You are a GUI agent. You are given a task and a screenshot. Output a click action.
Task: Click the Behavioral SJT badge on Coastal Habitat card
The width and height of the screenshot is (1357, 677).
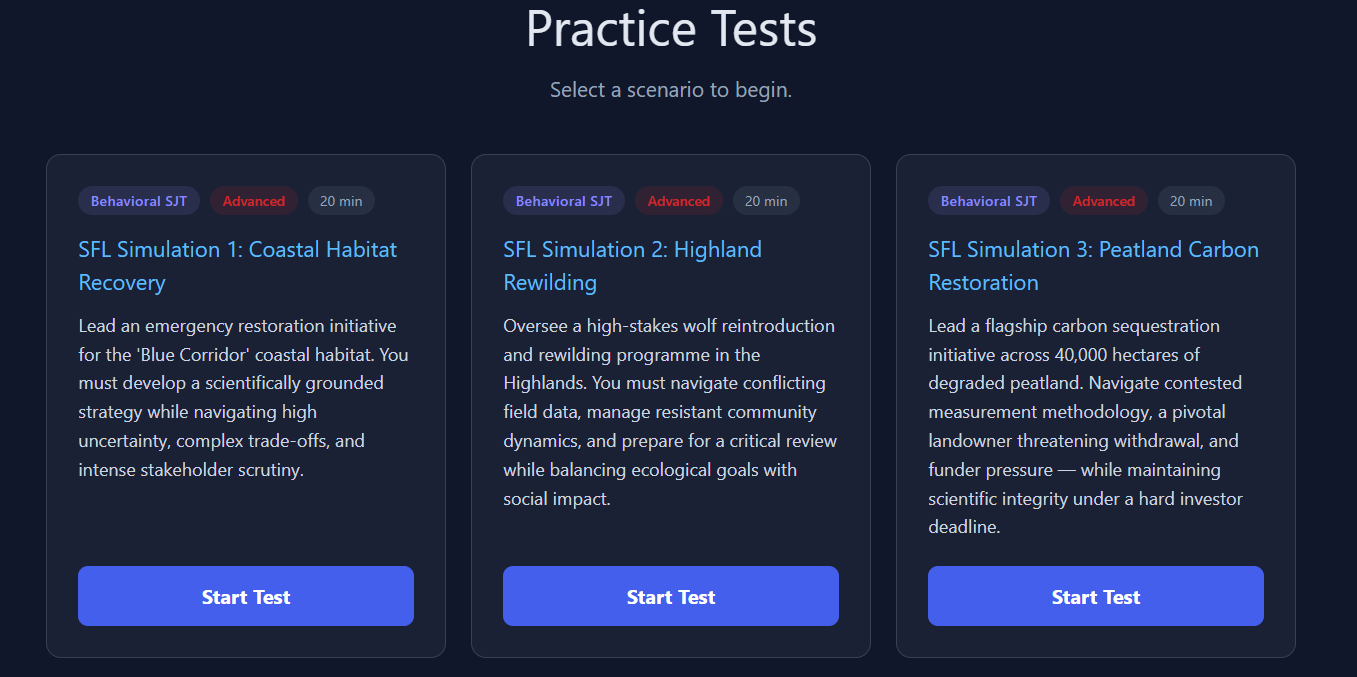click(x=138, y=200)
